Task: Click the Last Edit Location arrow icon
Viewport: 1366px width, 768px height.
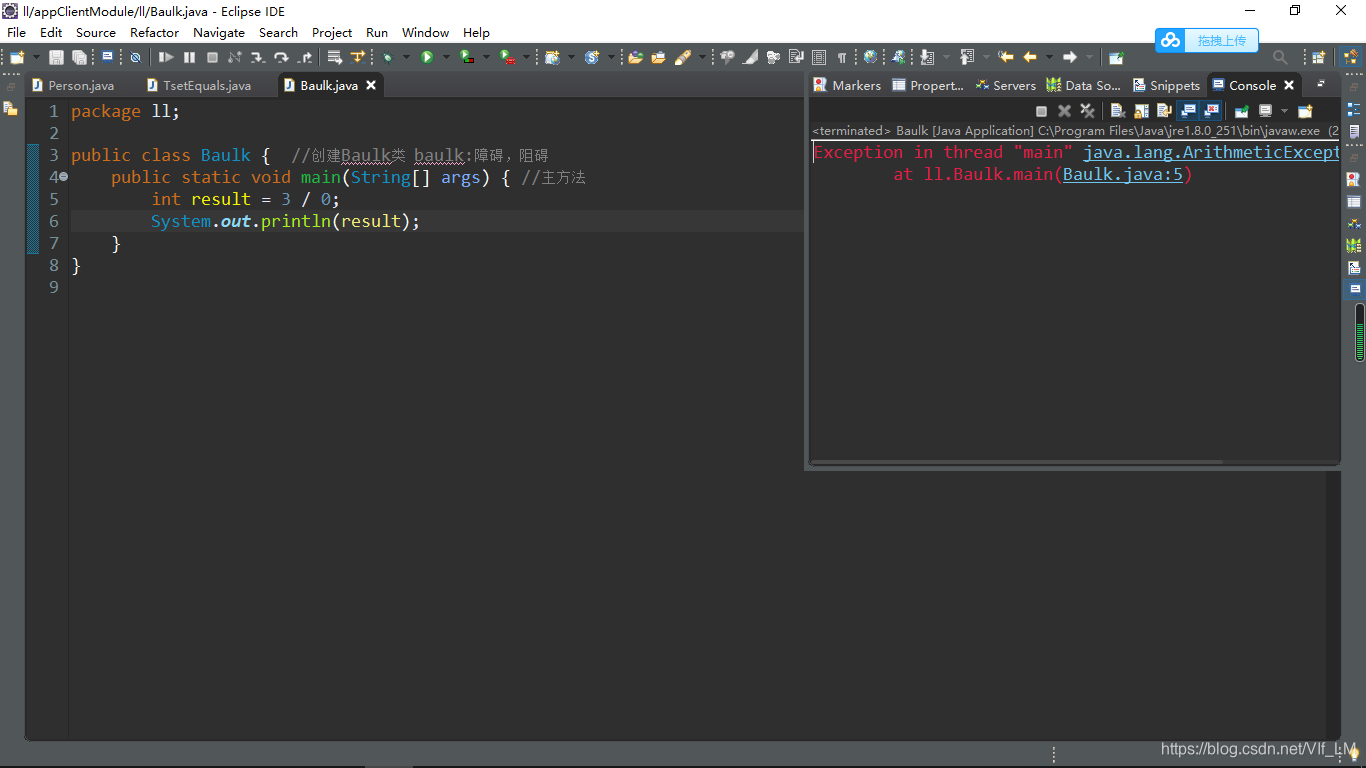Action: pos(1007,57)
